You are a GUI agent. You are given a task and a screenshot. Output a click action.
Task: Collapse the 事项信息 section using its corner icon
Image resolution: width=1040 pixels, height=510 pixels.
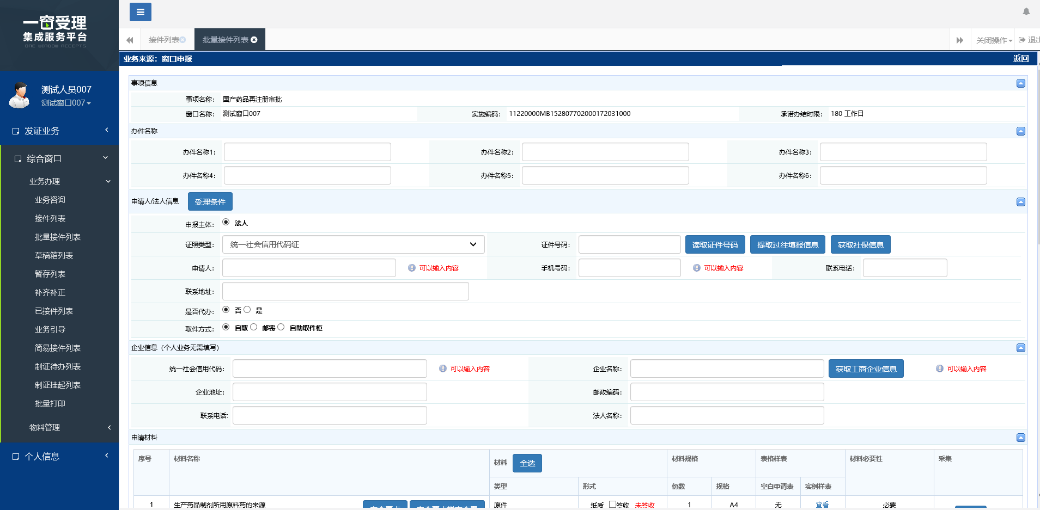click(x=1020, y=82)
